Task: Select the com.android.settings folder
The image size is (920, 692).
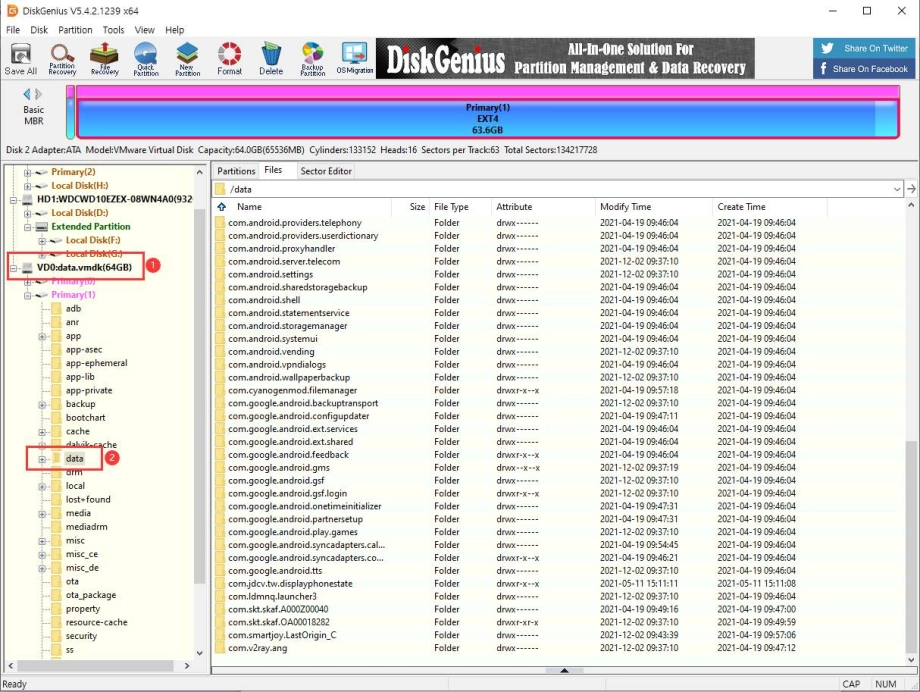Action: 270,274
